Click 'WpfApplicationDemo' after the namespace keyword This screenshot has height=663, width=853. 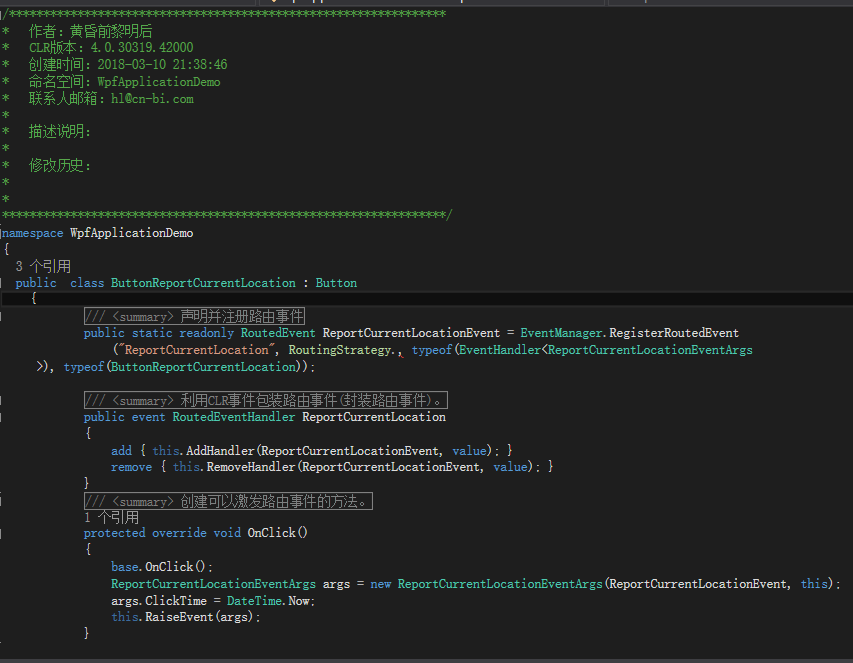(x=132, y=233)
